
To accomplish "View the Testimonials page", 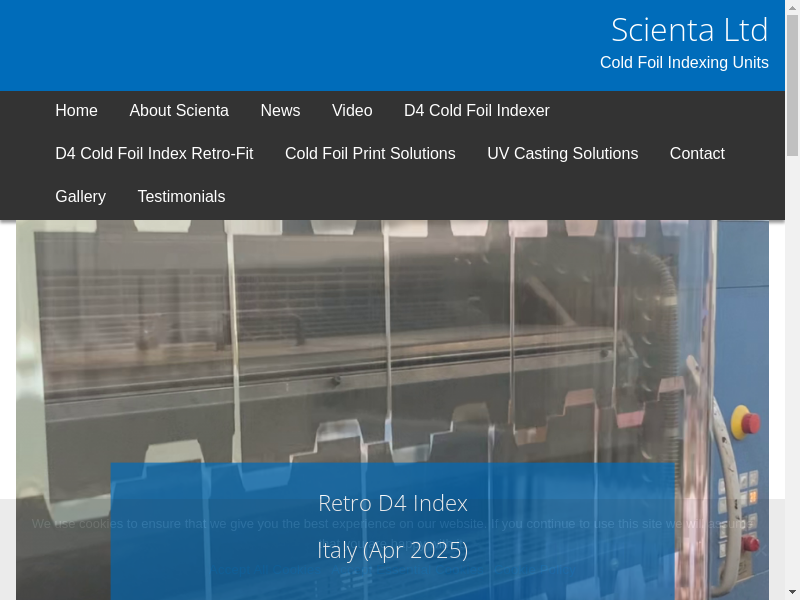I will 181,197.
